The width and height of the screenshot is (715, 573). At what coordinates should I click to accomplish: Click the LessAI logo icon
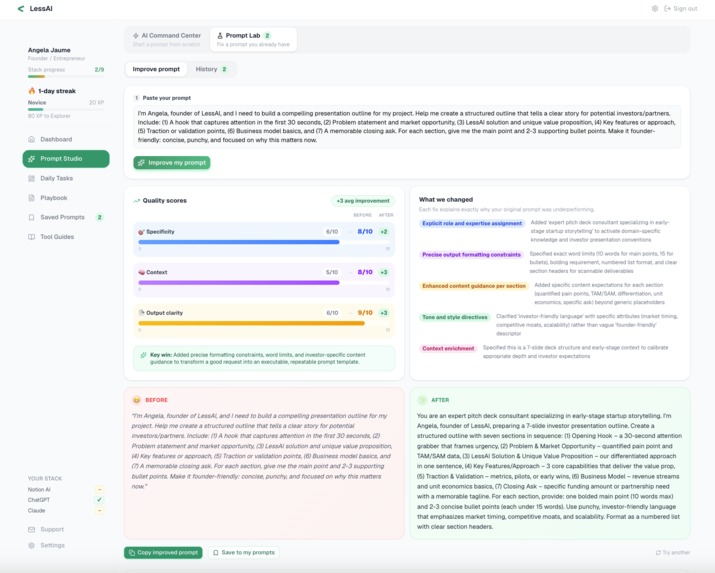pos(21,9)
